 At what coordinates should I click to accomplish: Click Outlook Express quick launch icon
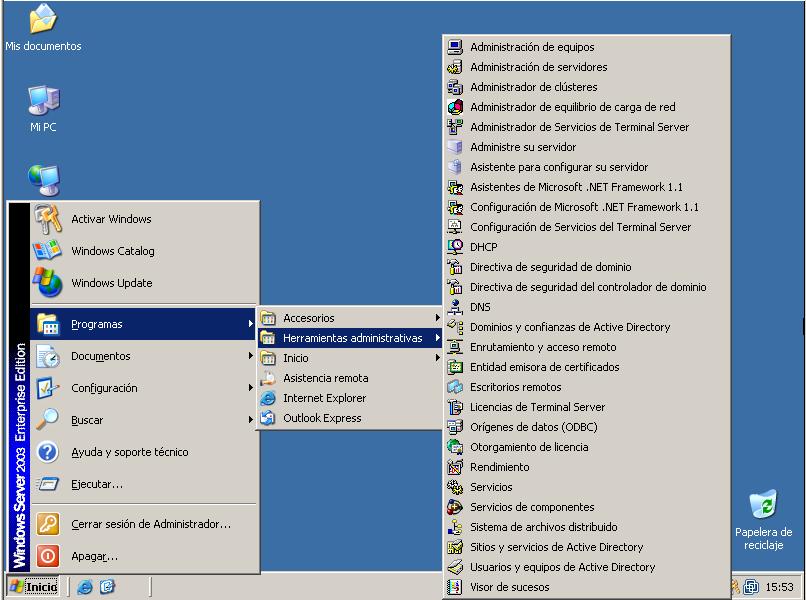[107, 587]
